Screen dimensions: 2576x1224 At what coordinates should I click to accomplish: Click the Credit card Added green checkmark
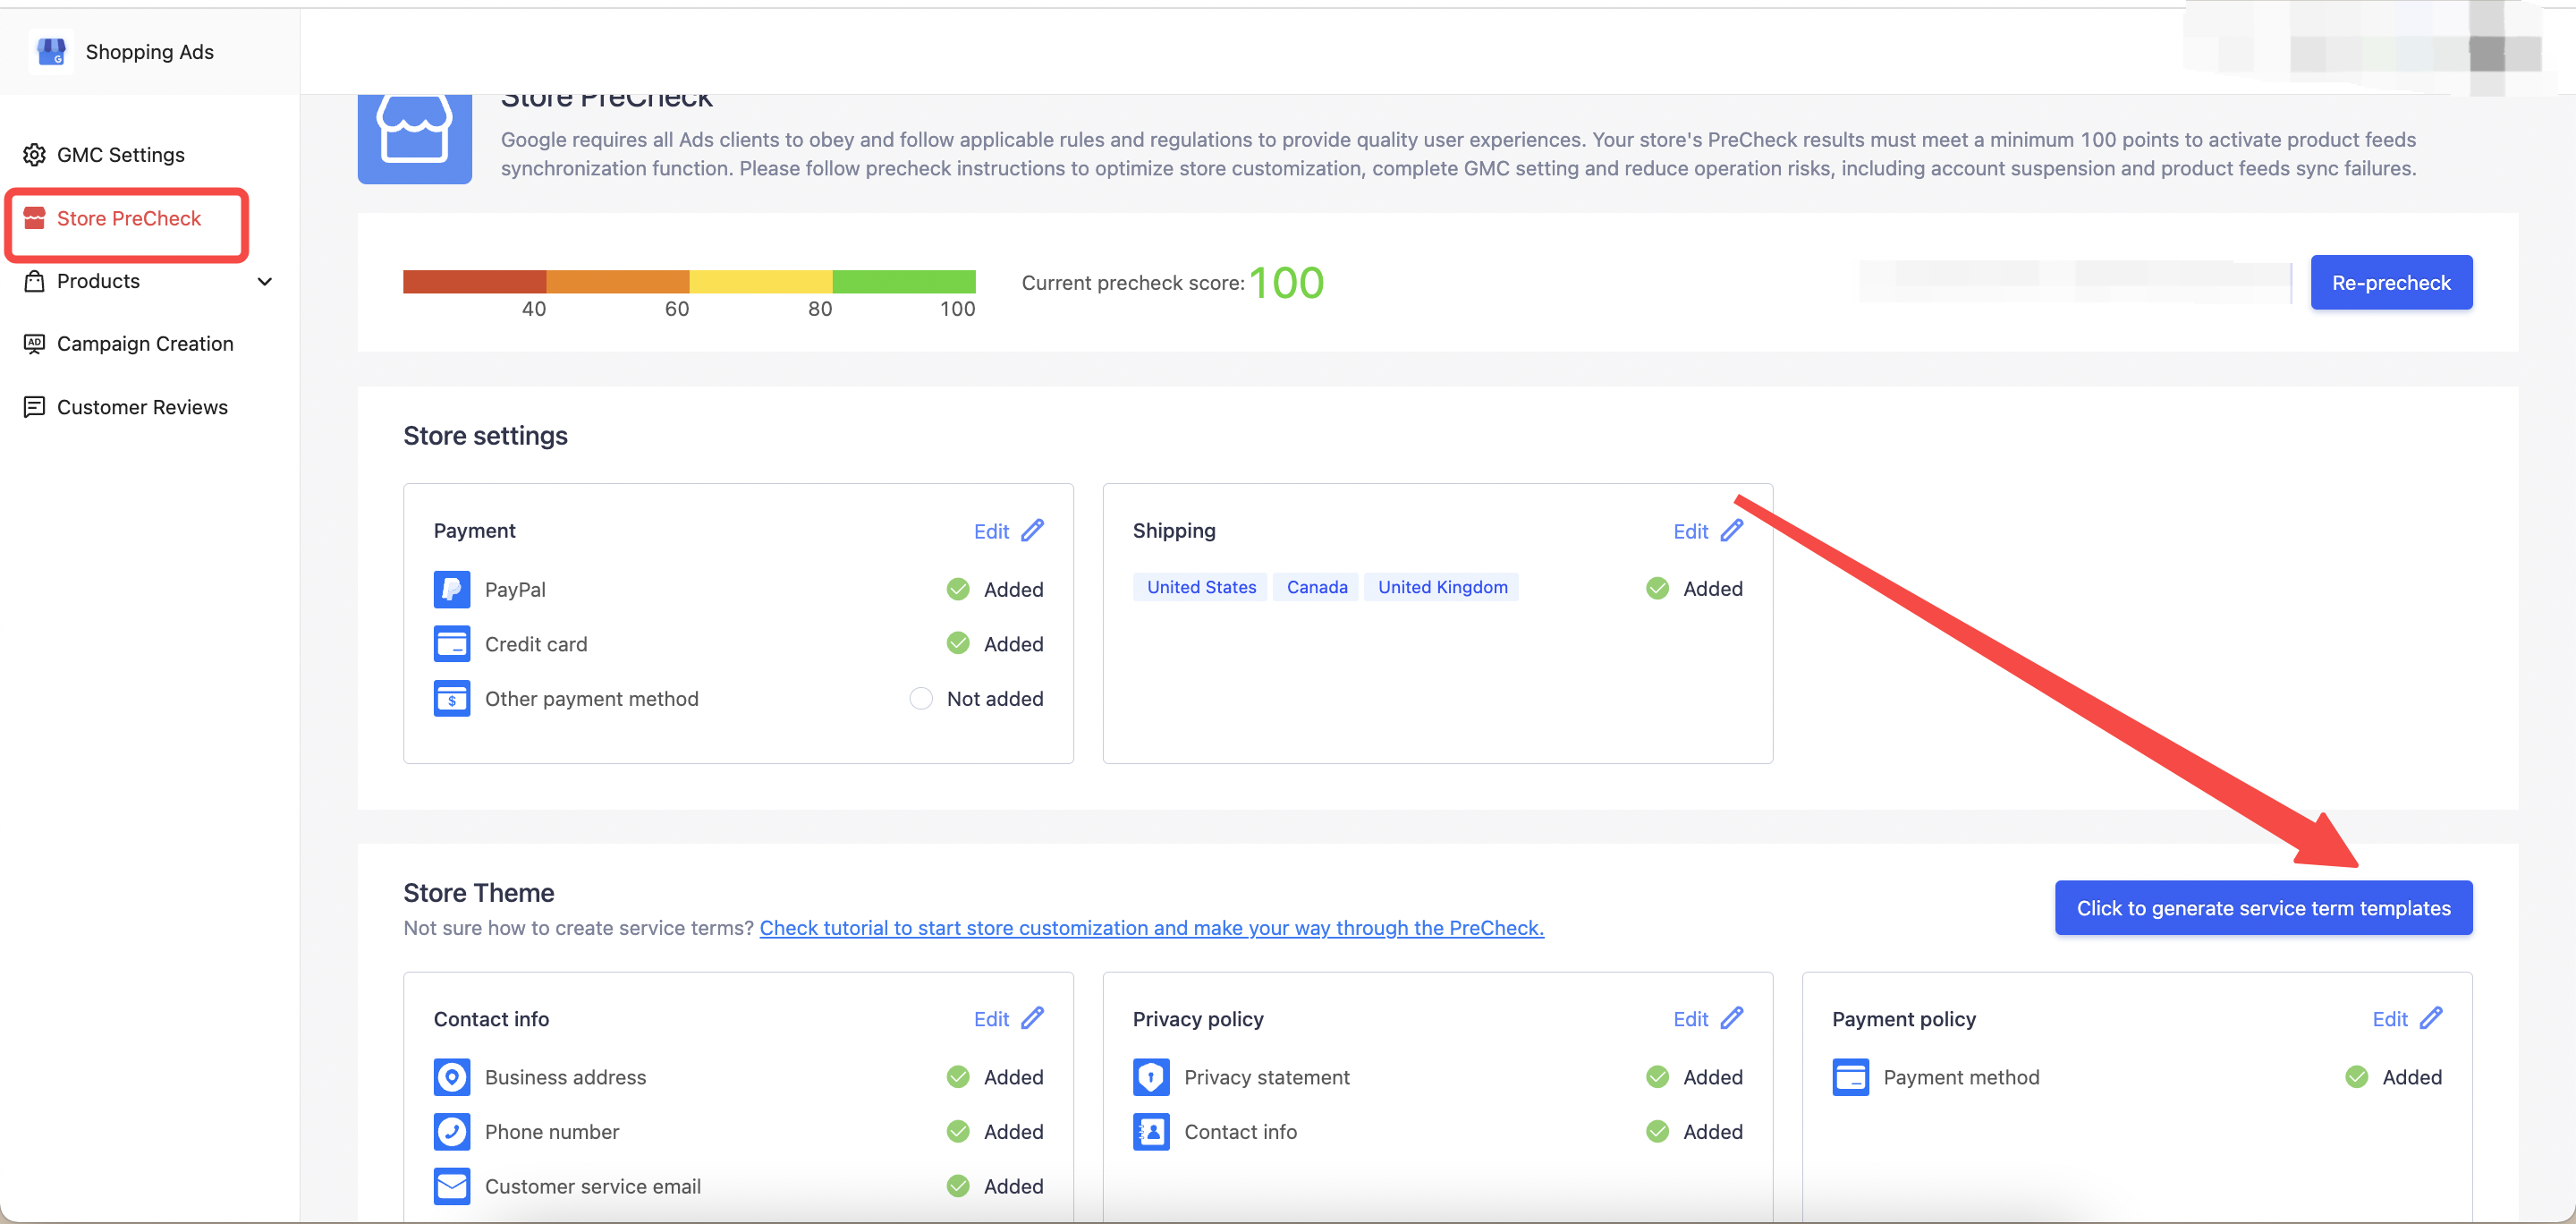point(958,643)
